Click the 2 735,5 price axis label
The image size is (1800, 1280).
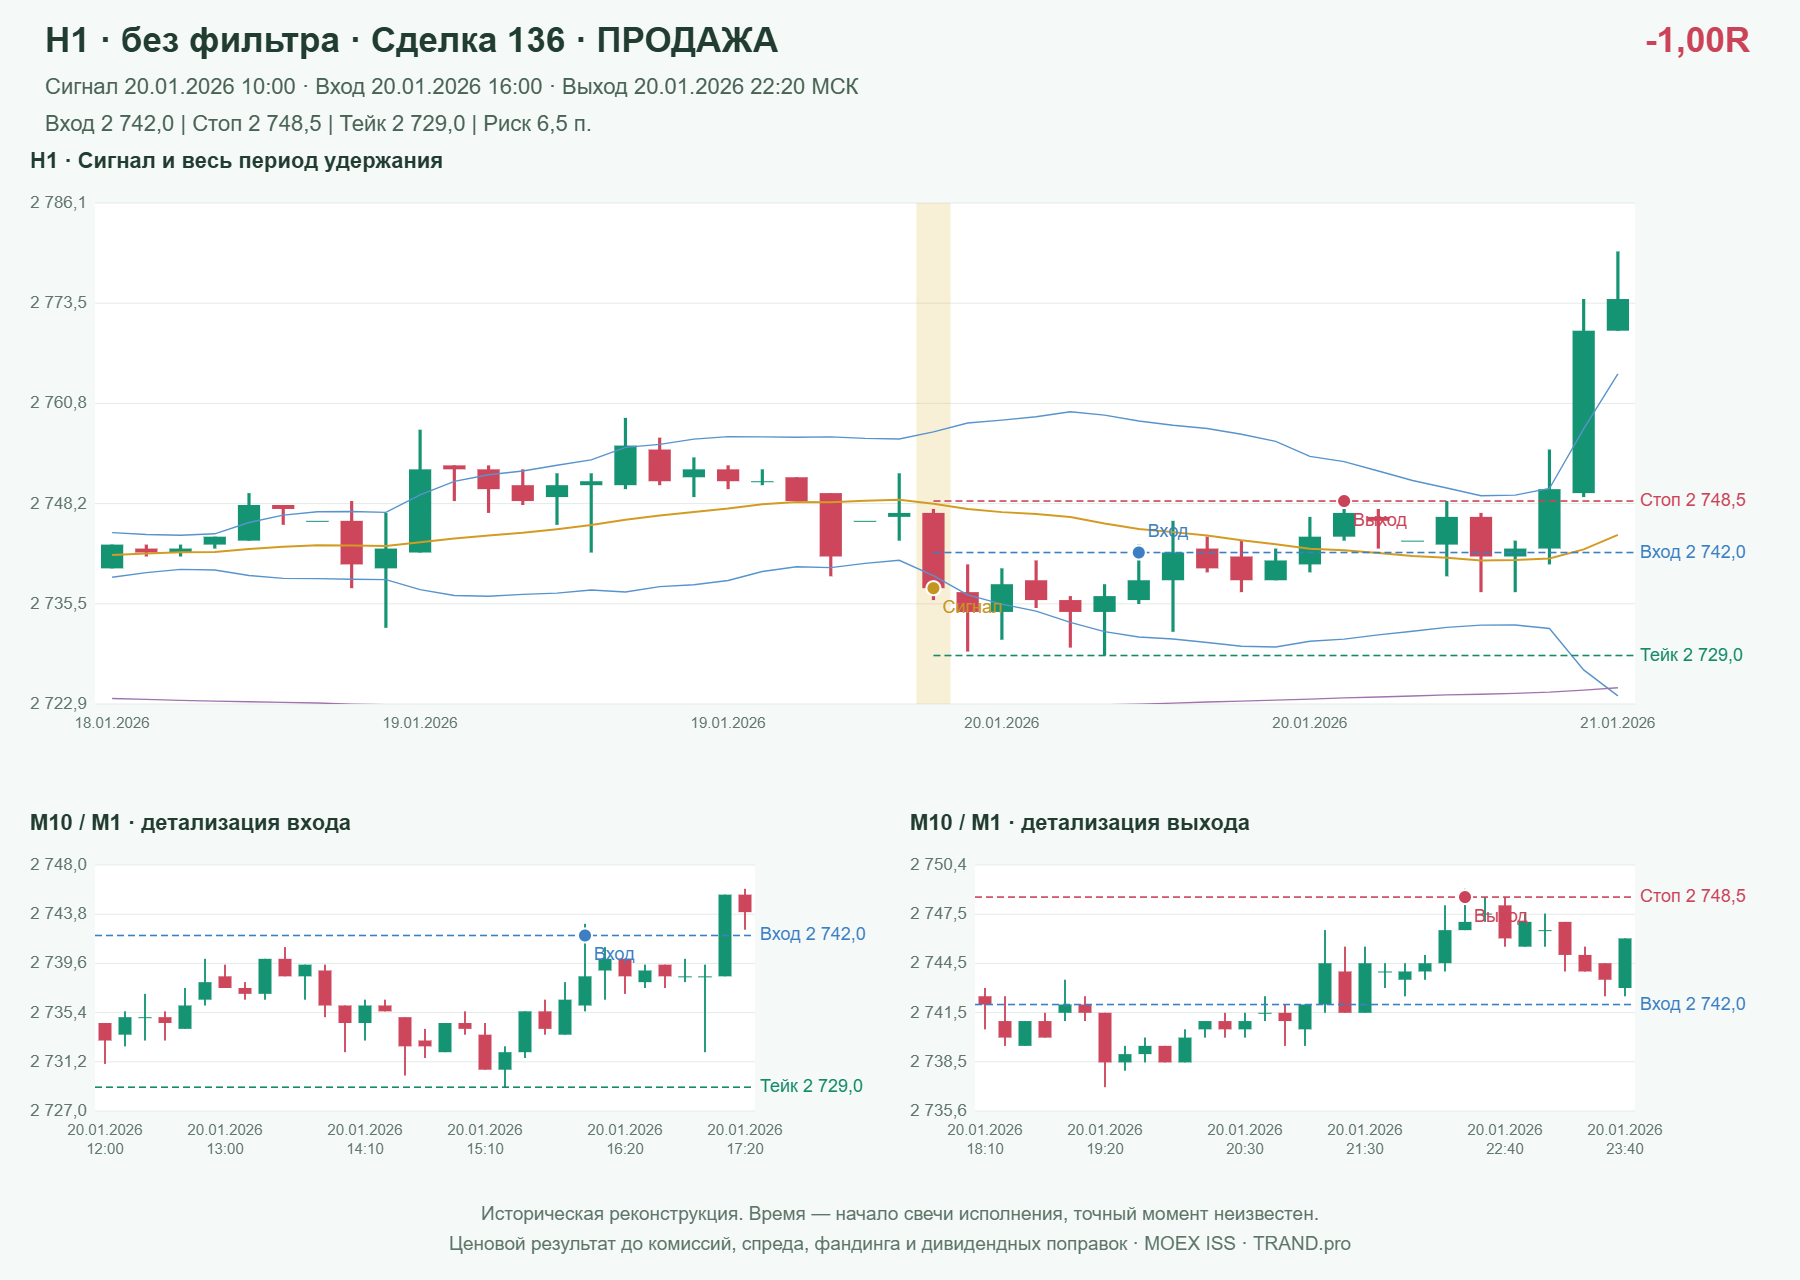click(x=58, y=604)
